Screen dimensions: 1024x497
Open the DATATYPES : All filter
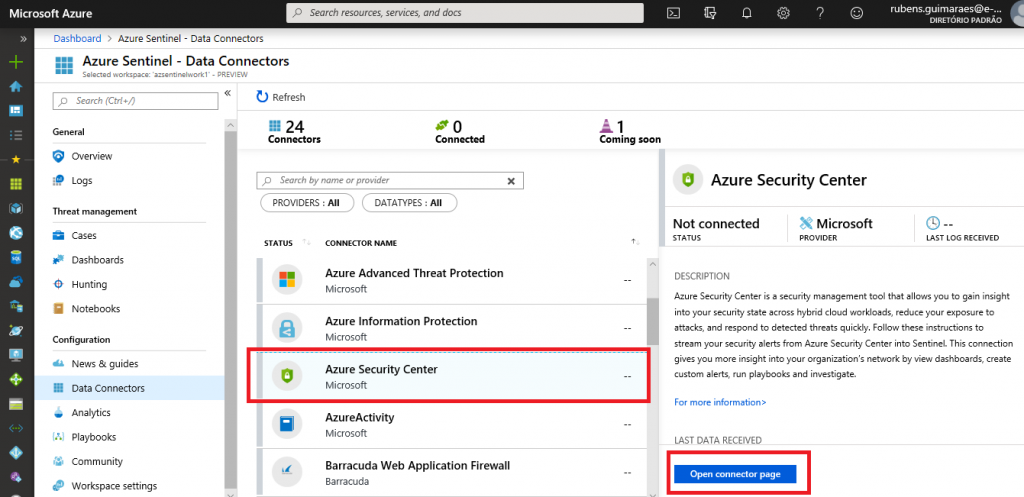pos(408,203)
